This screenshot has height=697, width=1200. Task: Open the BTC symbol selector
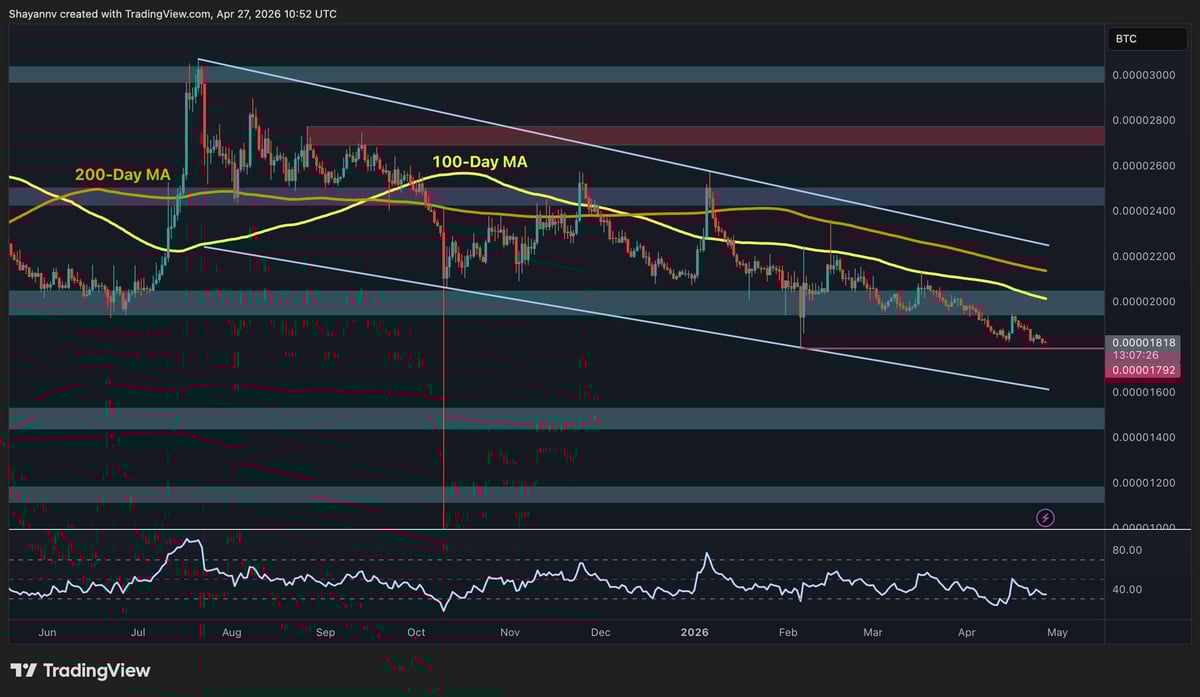pos(1146,38)
